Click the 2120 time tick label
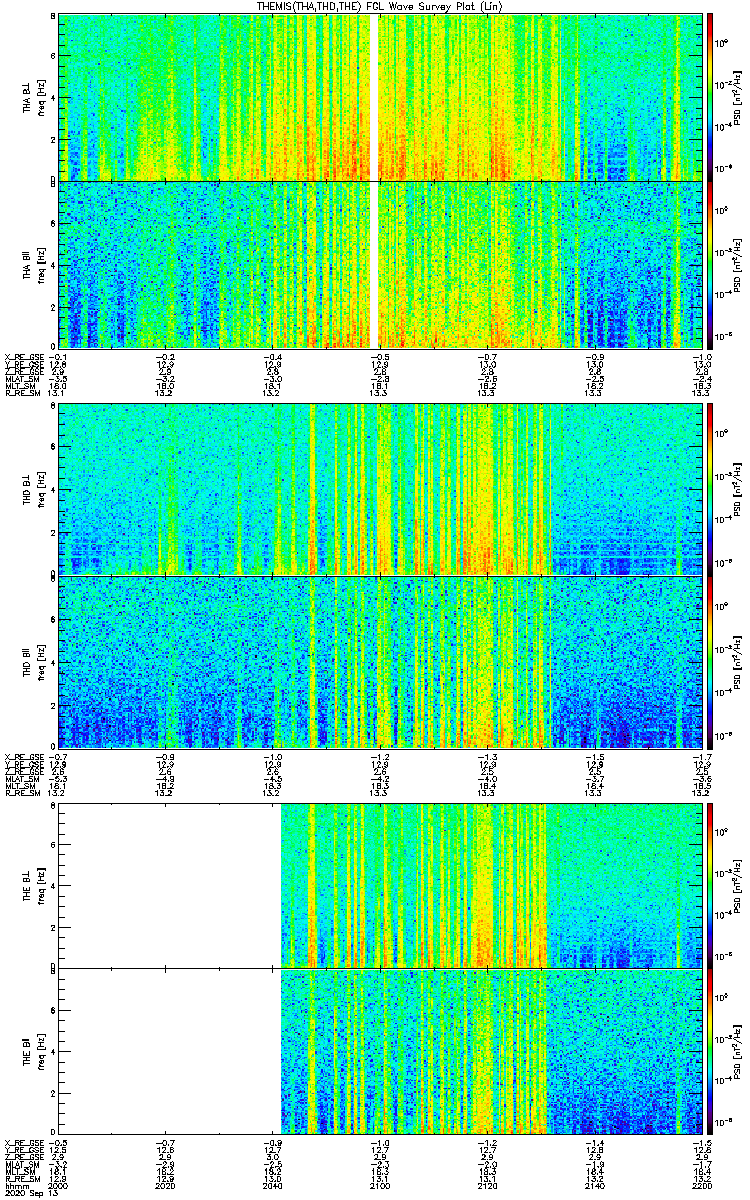 [487, 1187]
